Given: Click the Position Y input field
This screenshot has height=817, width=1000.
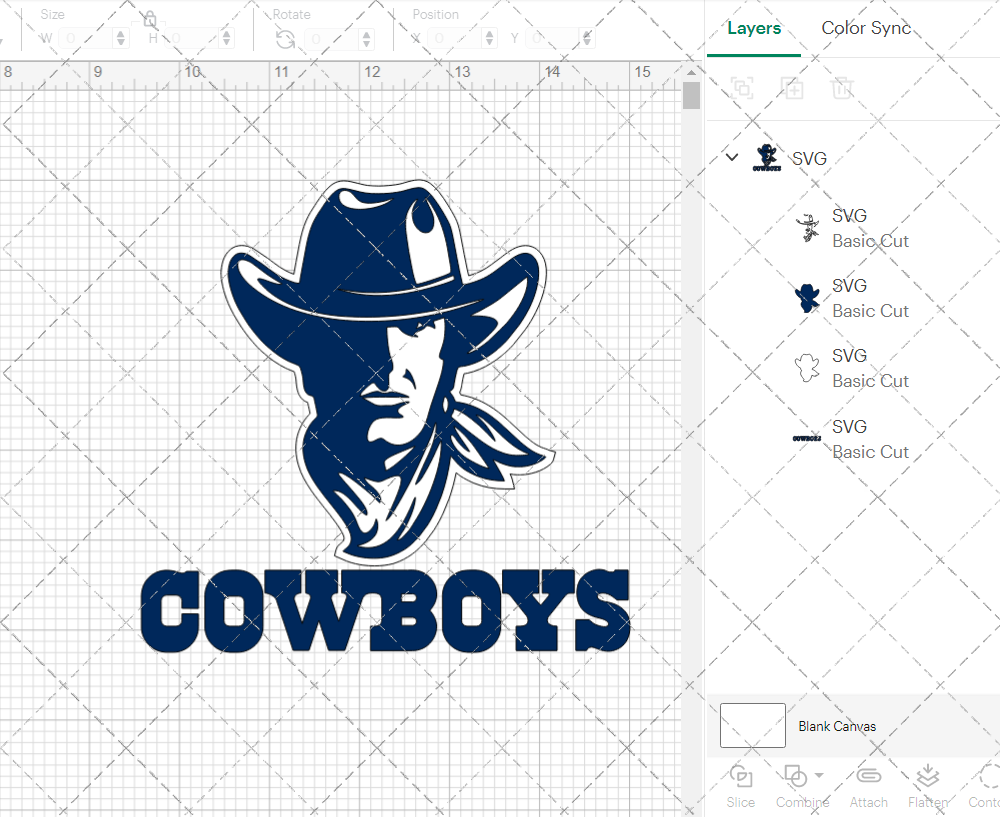Looking at the screenshot, I should (552, 38).
